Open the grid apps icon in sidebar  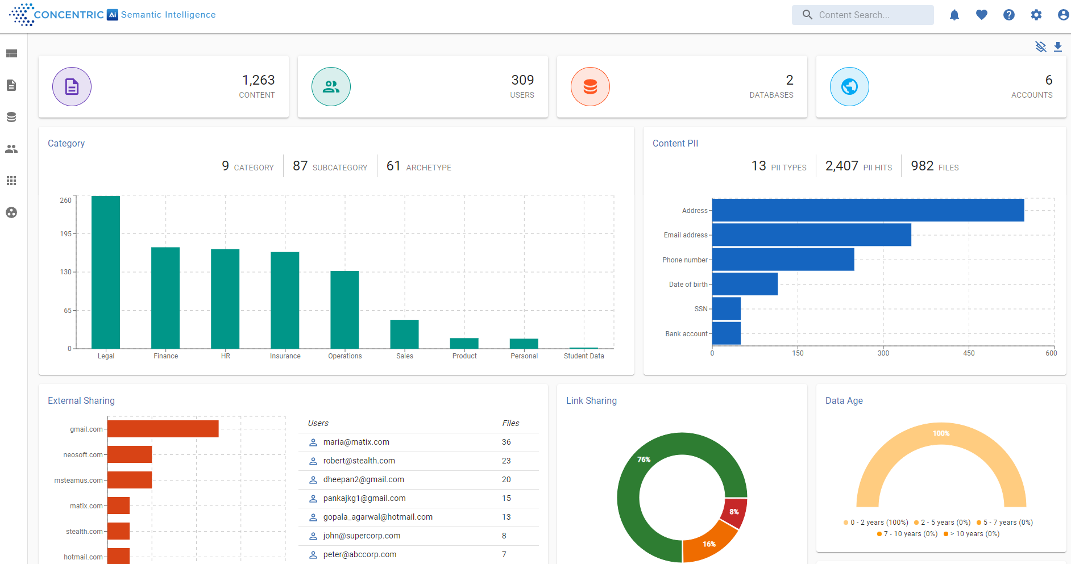(x=12, y=181)
